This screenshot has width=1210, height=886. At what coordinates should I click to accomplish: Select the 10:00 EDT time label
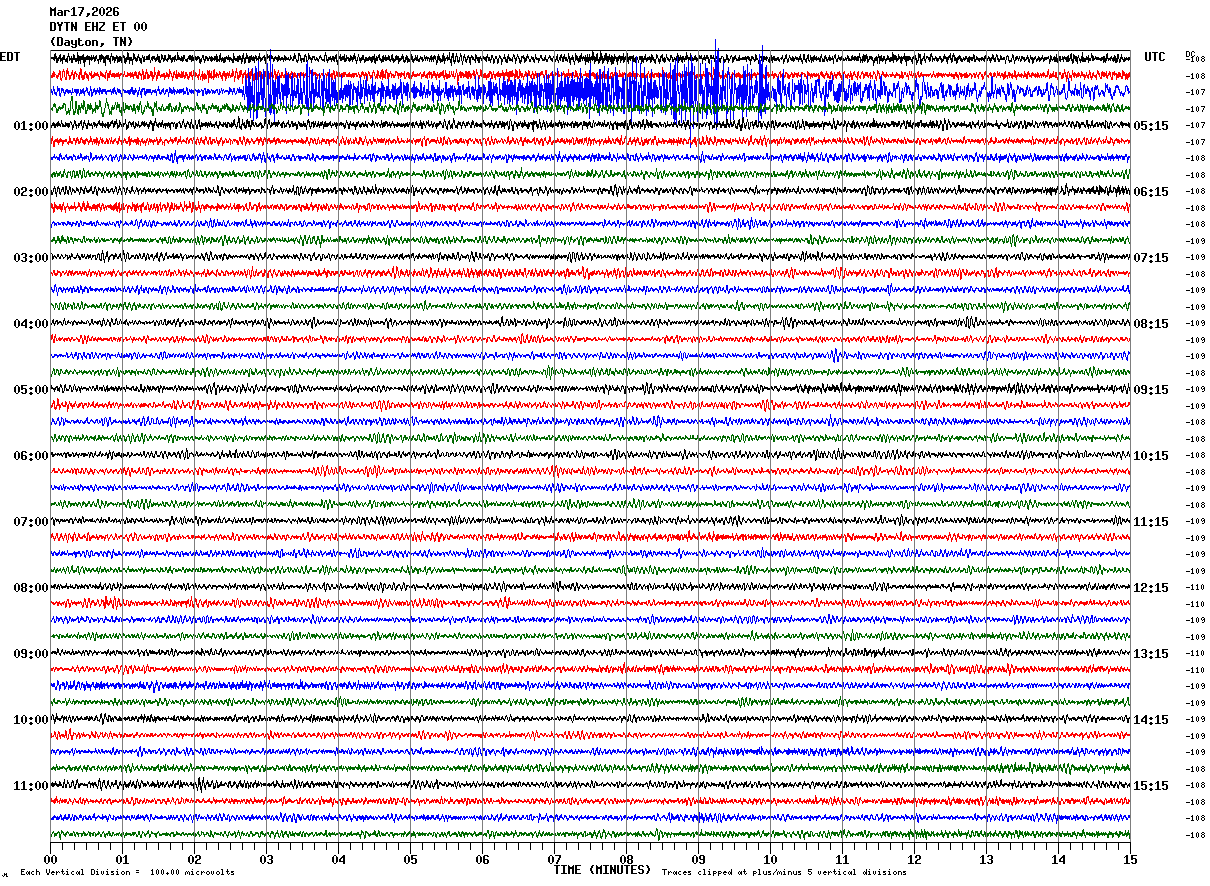pos(31,720)
